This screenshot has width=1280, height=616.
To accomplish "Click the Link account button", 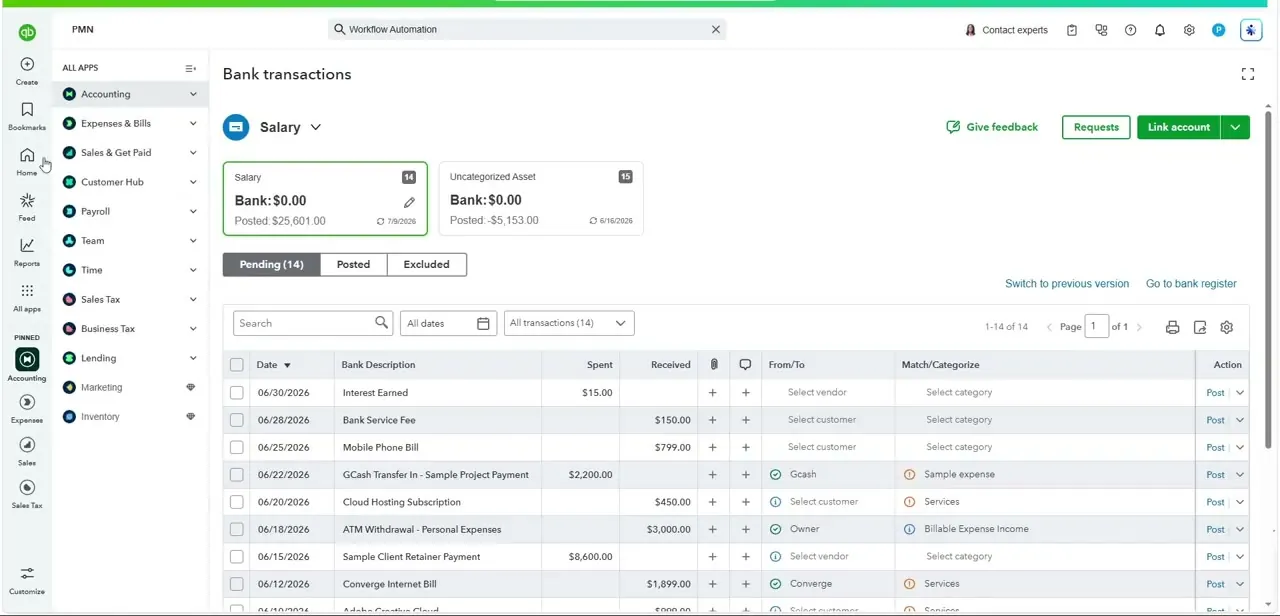I will click(1179, 127).
